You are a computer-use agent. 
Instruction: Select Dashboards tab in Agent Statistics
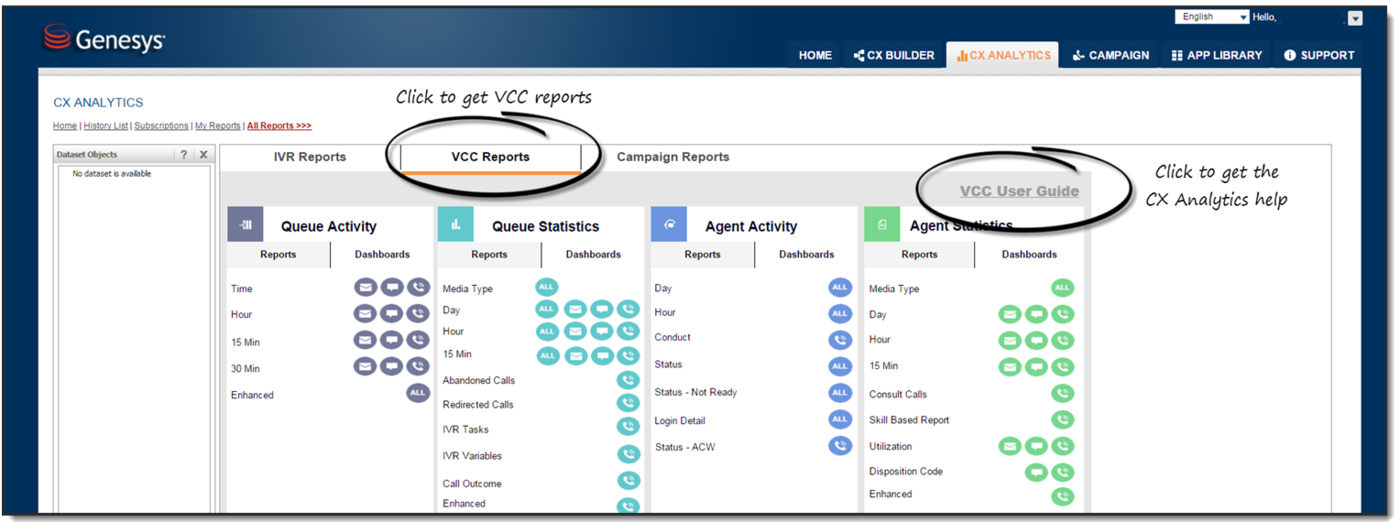click(1029, 255)
